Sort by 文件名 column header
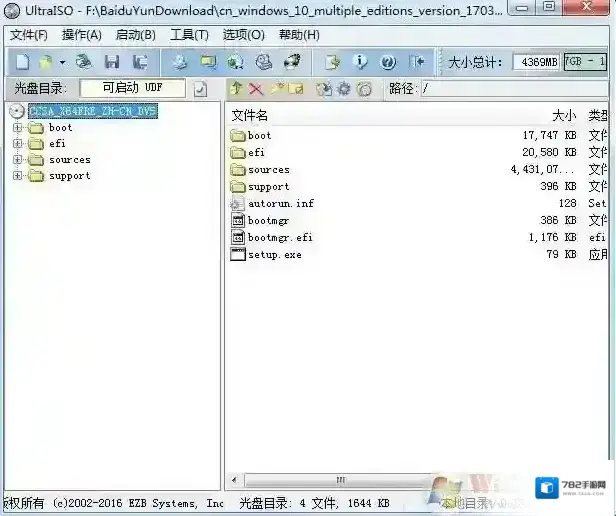 click(x=249, y=116)
